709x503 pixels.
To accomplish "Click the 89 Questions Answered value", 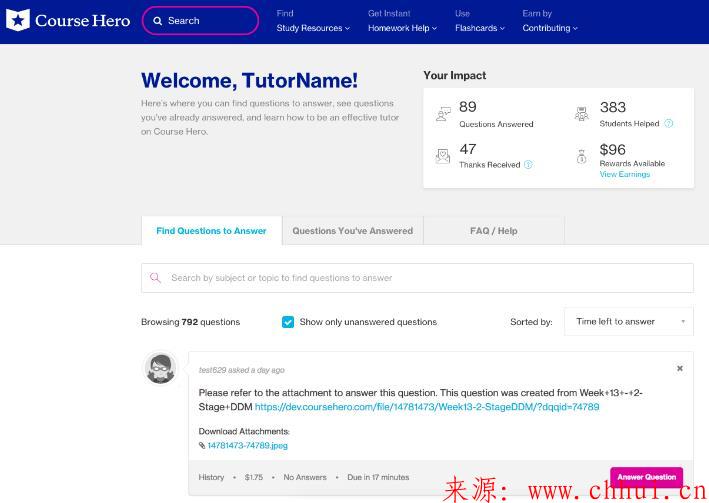I will tap(468, 107).
